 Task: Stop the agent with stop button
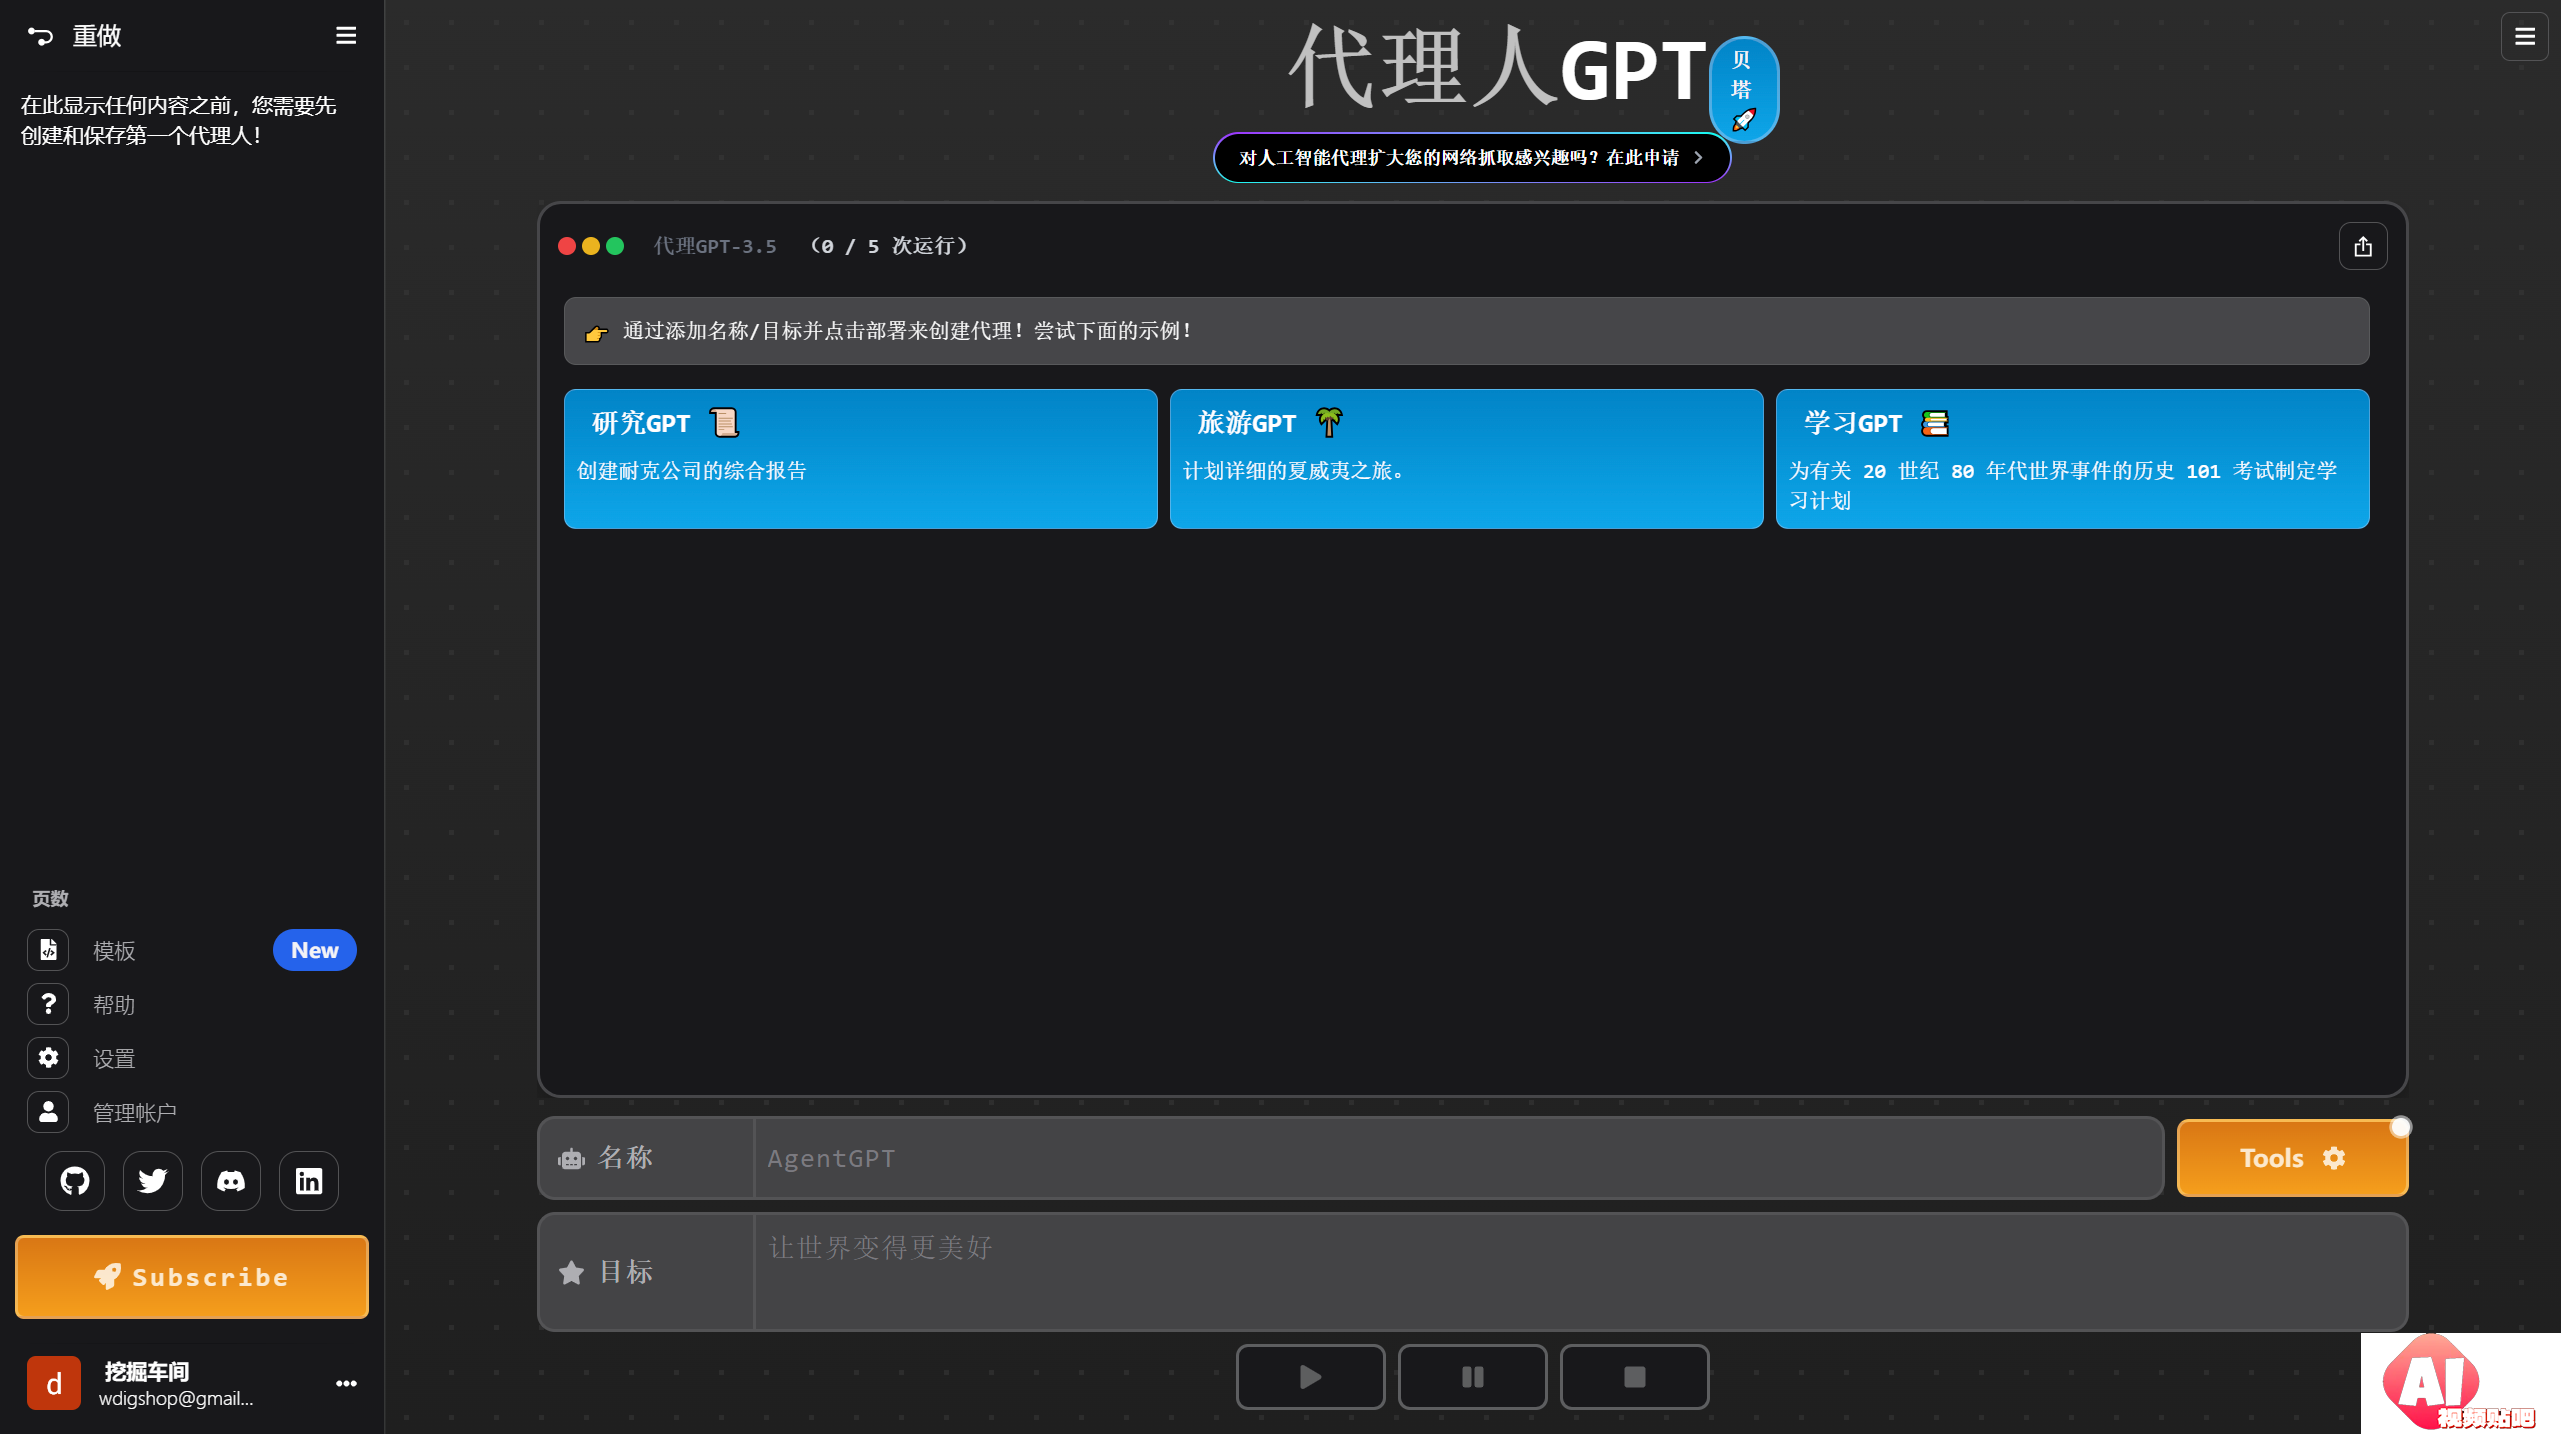click(1635, 1377)
